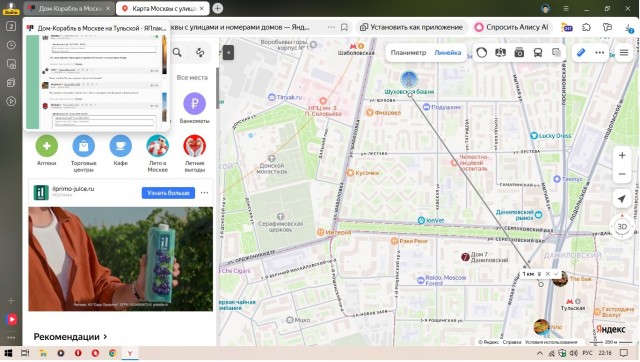640x362 pixels.
Task: Open the Торговые центры category
Action: pos(84,153)
